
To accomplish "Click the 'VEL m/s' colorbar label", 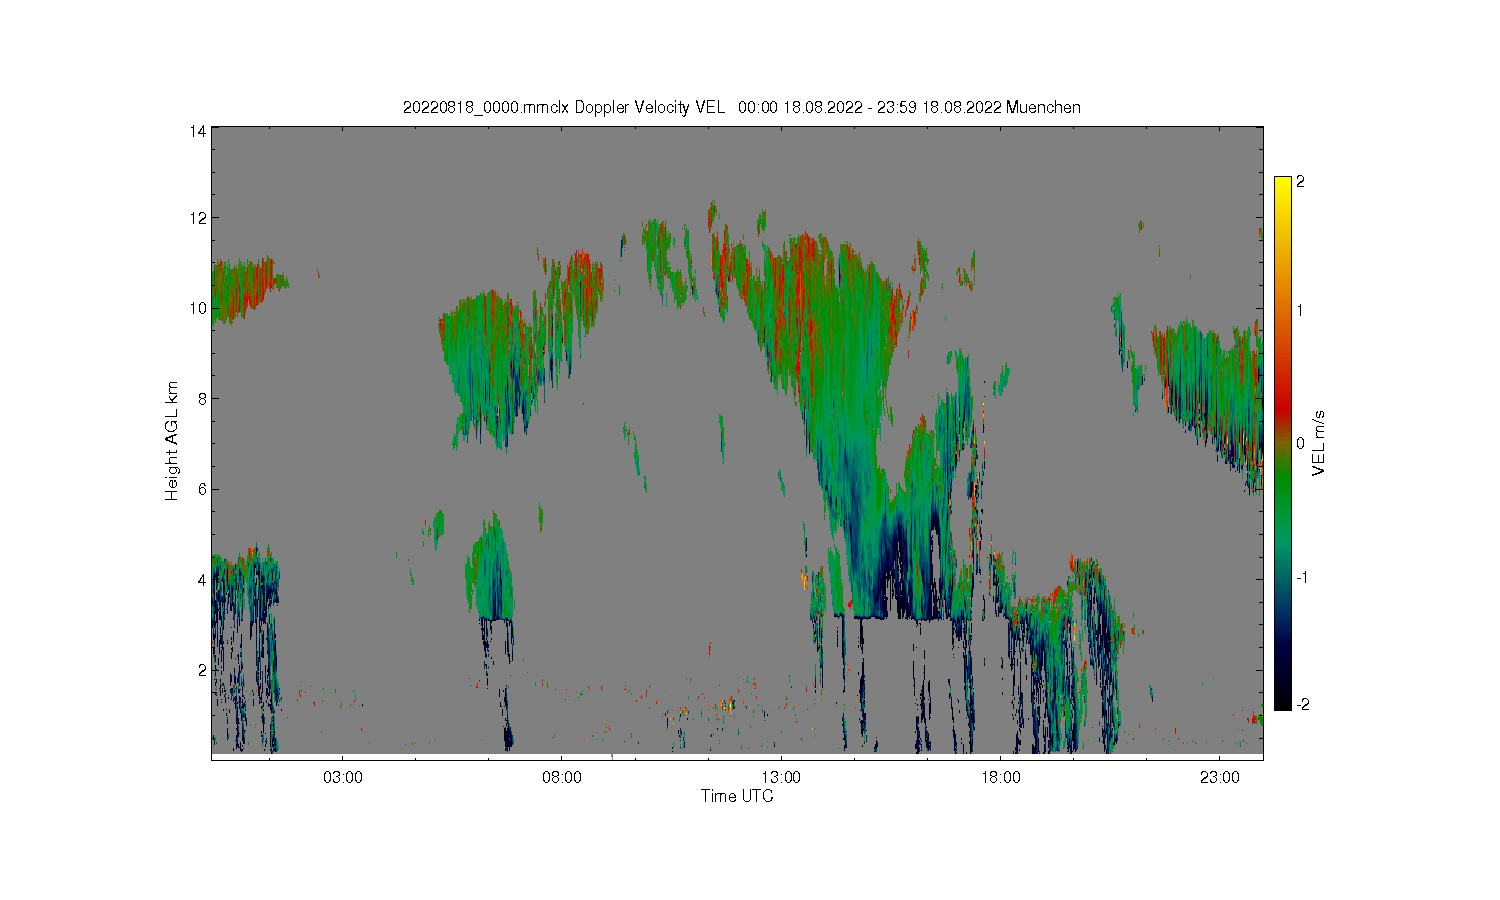I will (x=1319, y=443).
